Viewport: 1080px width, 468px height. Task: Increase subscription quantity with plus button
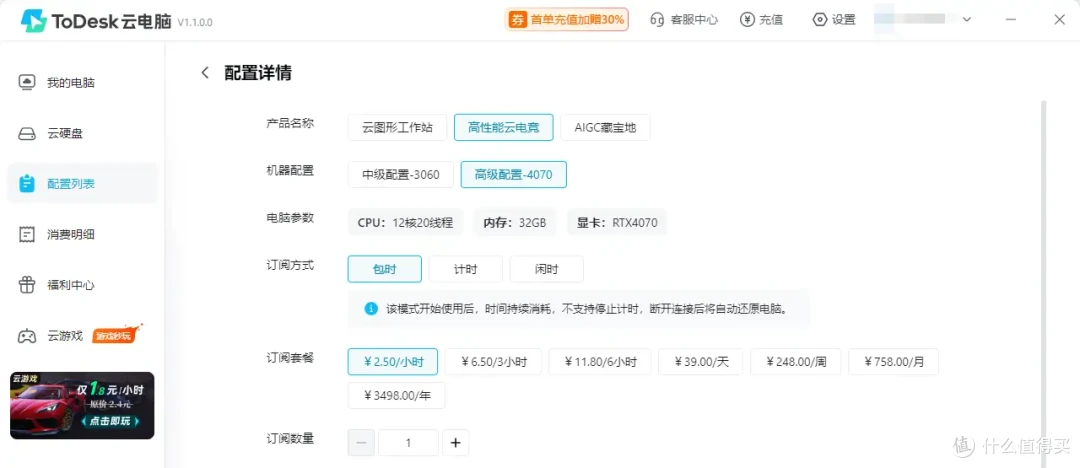click(455, 442)
